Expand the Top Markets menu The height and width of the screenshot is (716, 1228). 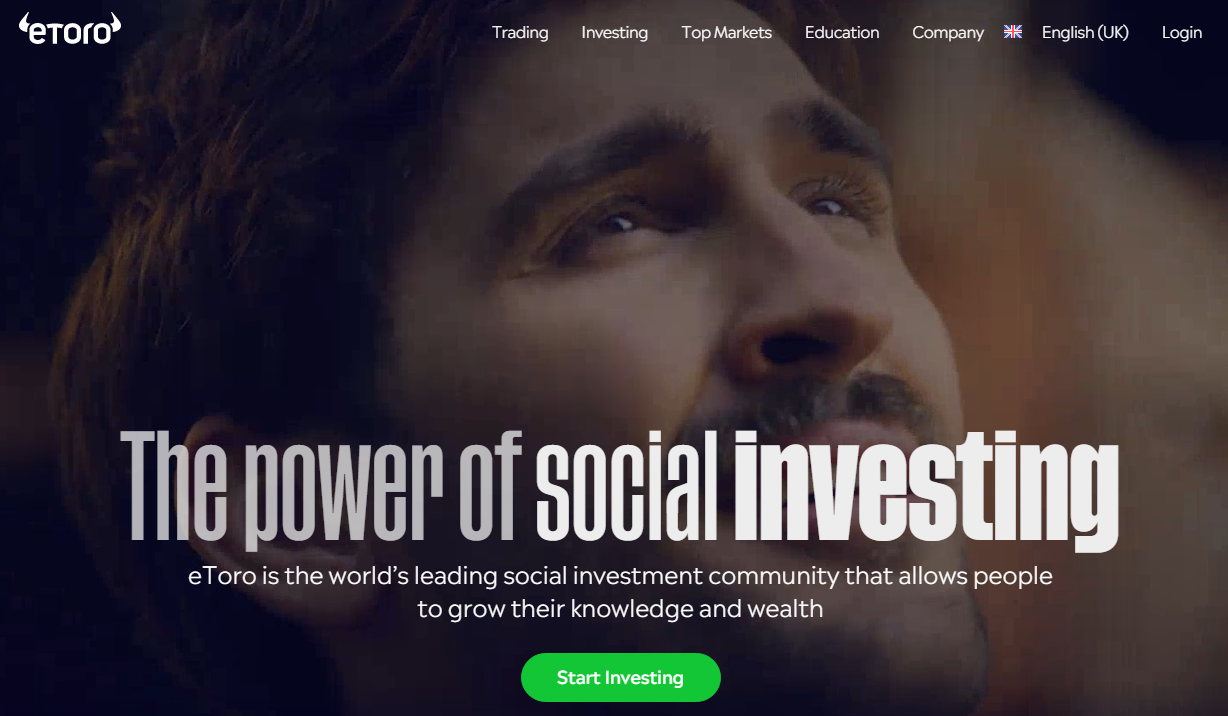pyautogui.click(x=727, y=32)
